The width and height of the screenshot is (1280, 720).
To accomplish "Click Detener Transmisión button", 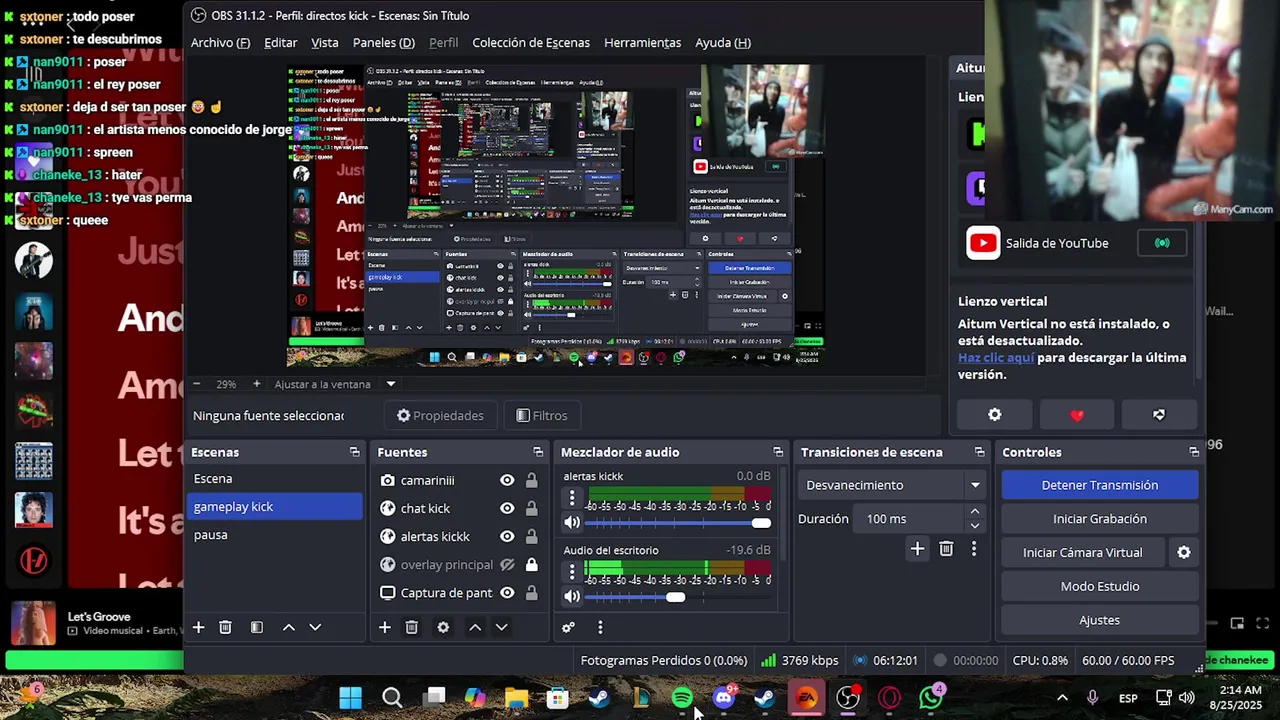I will 1100,485.
